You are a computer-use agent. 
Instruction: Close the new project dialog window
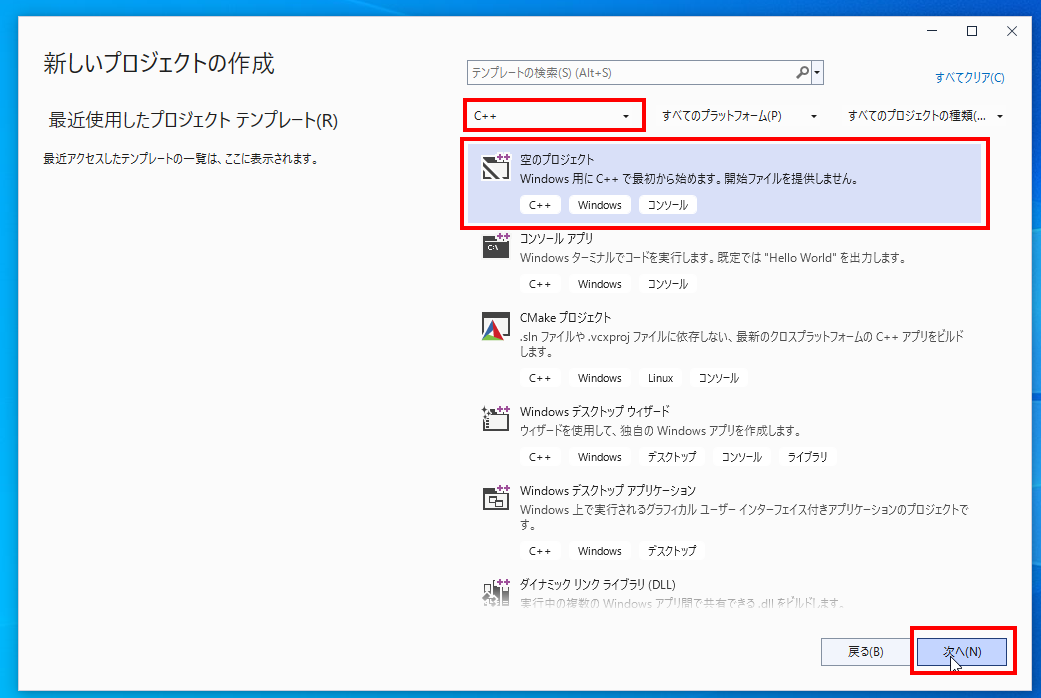(1012, 31)
